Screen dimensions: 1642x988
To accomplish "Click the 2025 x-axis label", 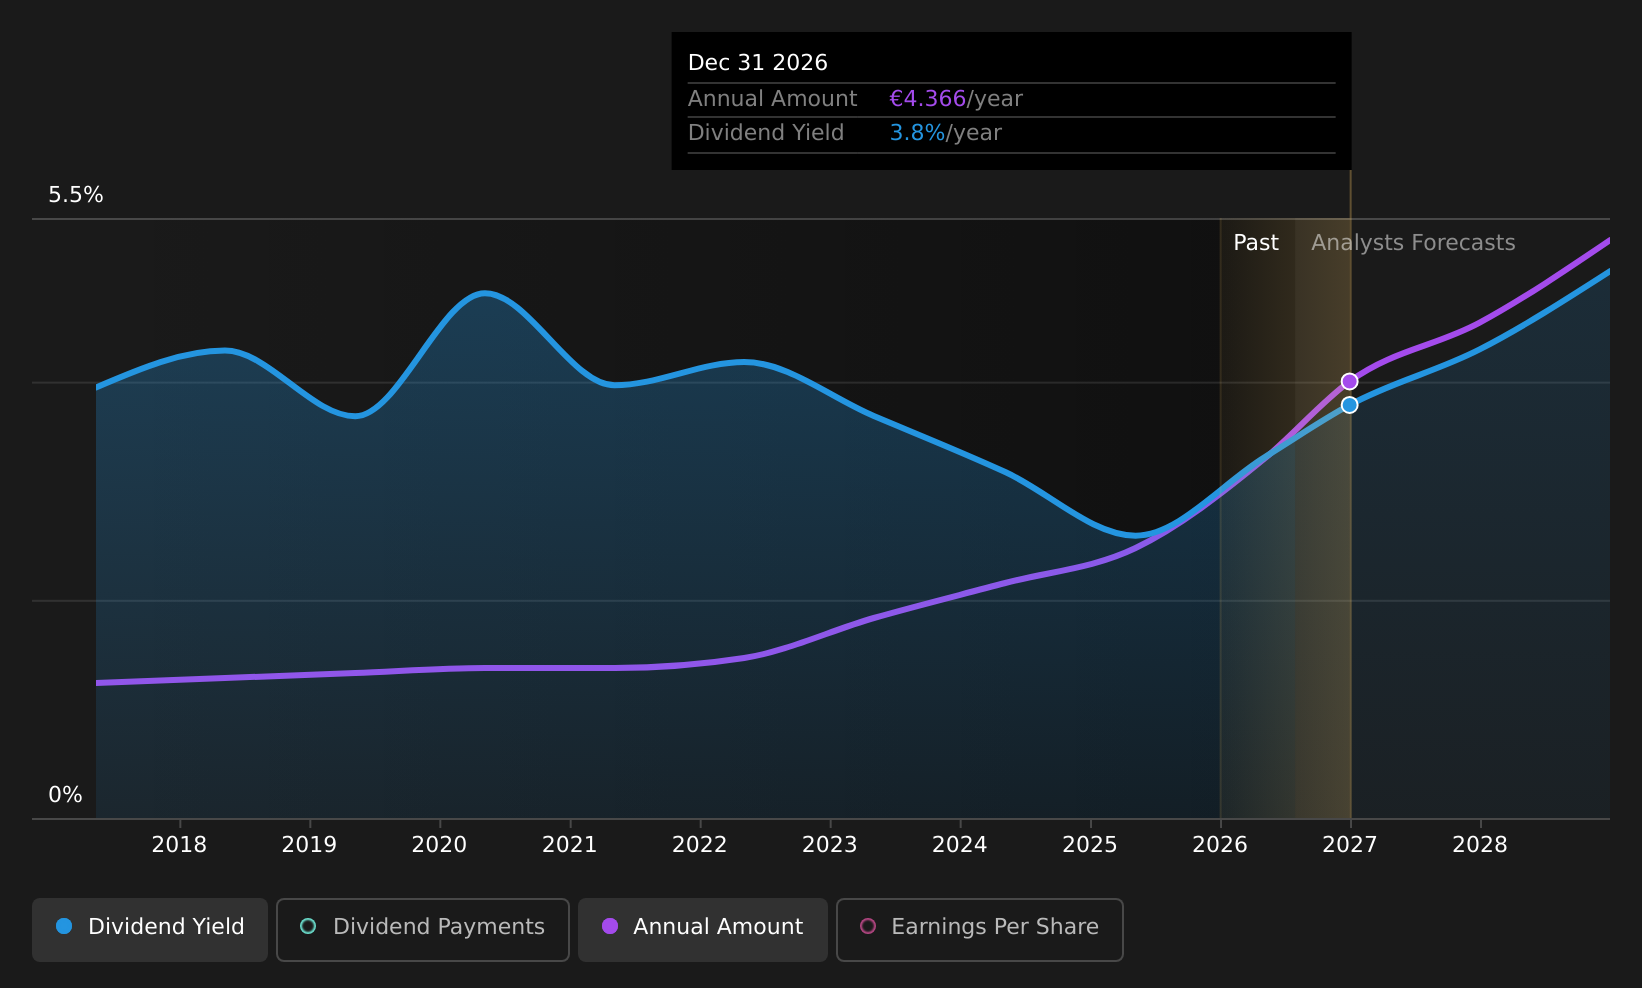I will tap(1090, 845).
